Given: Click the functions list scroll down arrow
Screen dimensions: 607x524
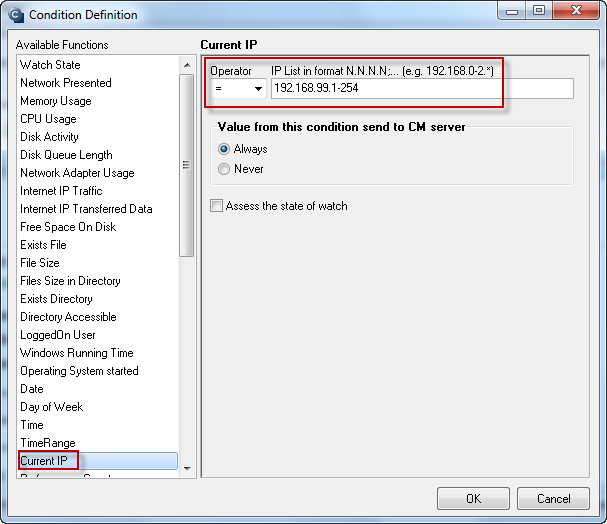Looking at the screenshot, I should point(187,469).
